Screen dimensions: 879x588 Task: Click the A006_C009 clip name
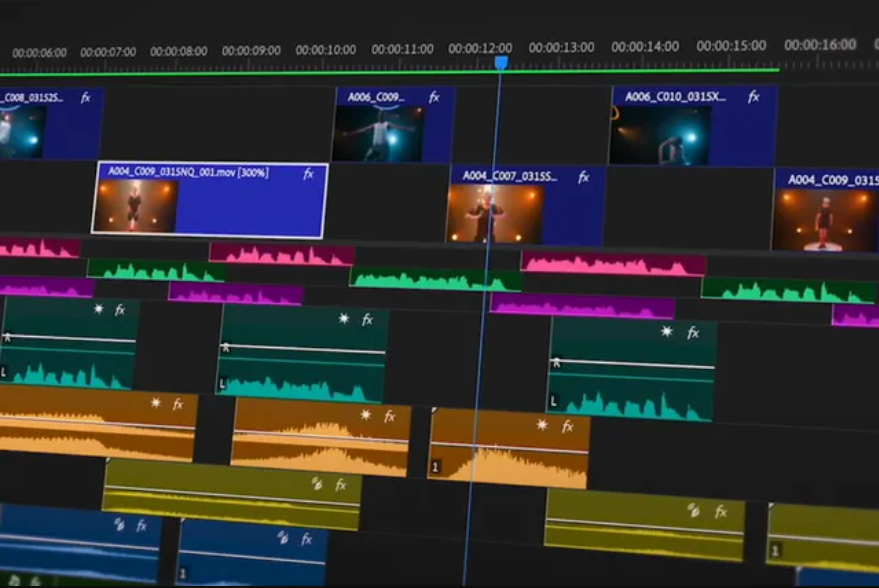376,97
